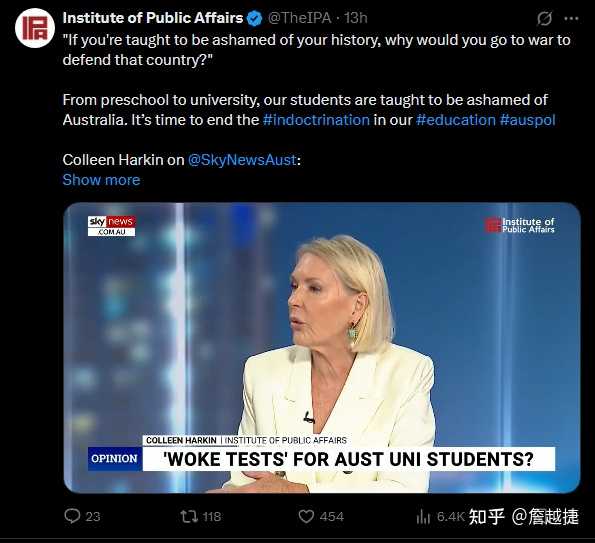
Task: Like the post with heart icon
Action: tap(306, 516)
